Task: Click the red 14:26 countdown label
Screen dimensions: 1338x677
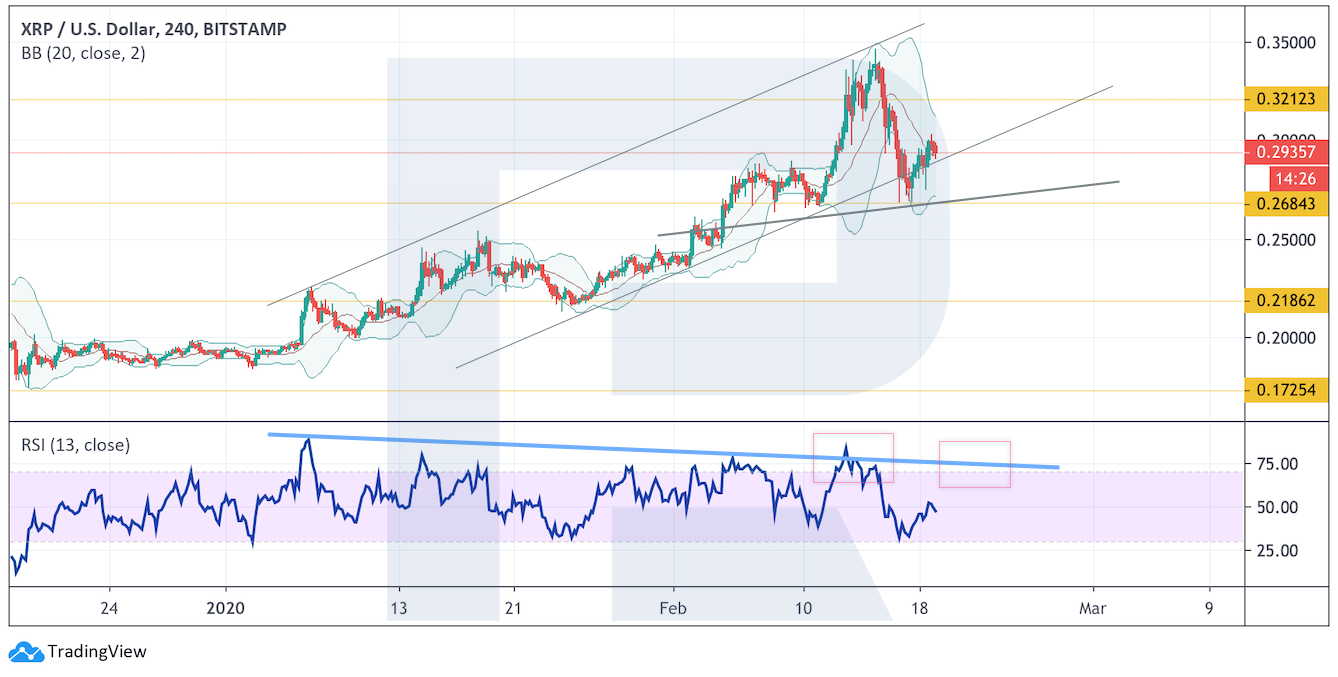Action: 1297,180
